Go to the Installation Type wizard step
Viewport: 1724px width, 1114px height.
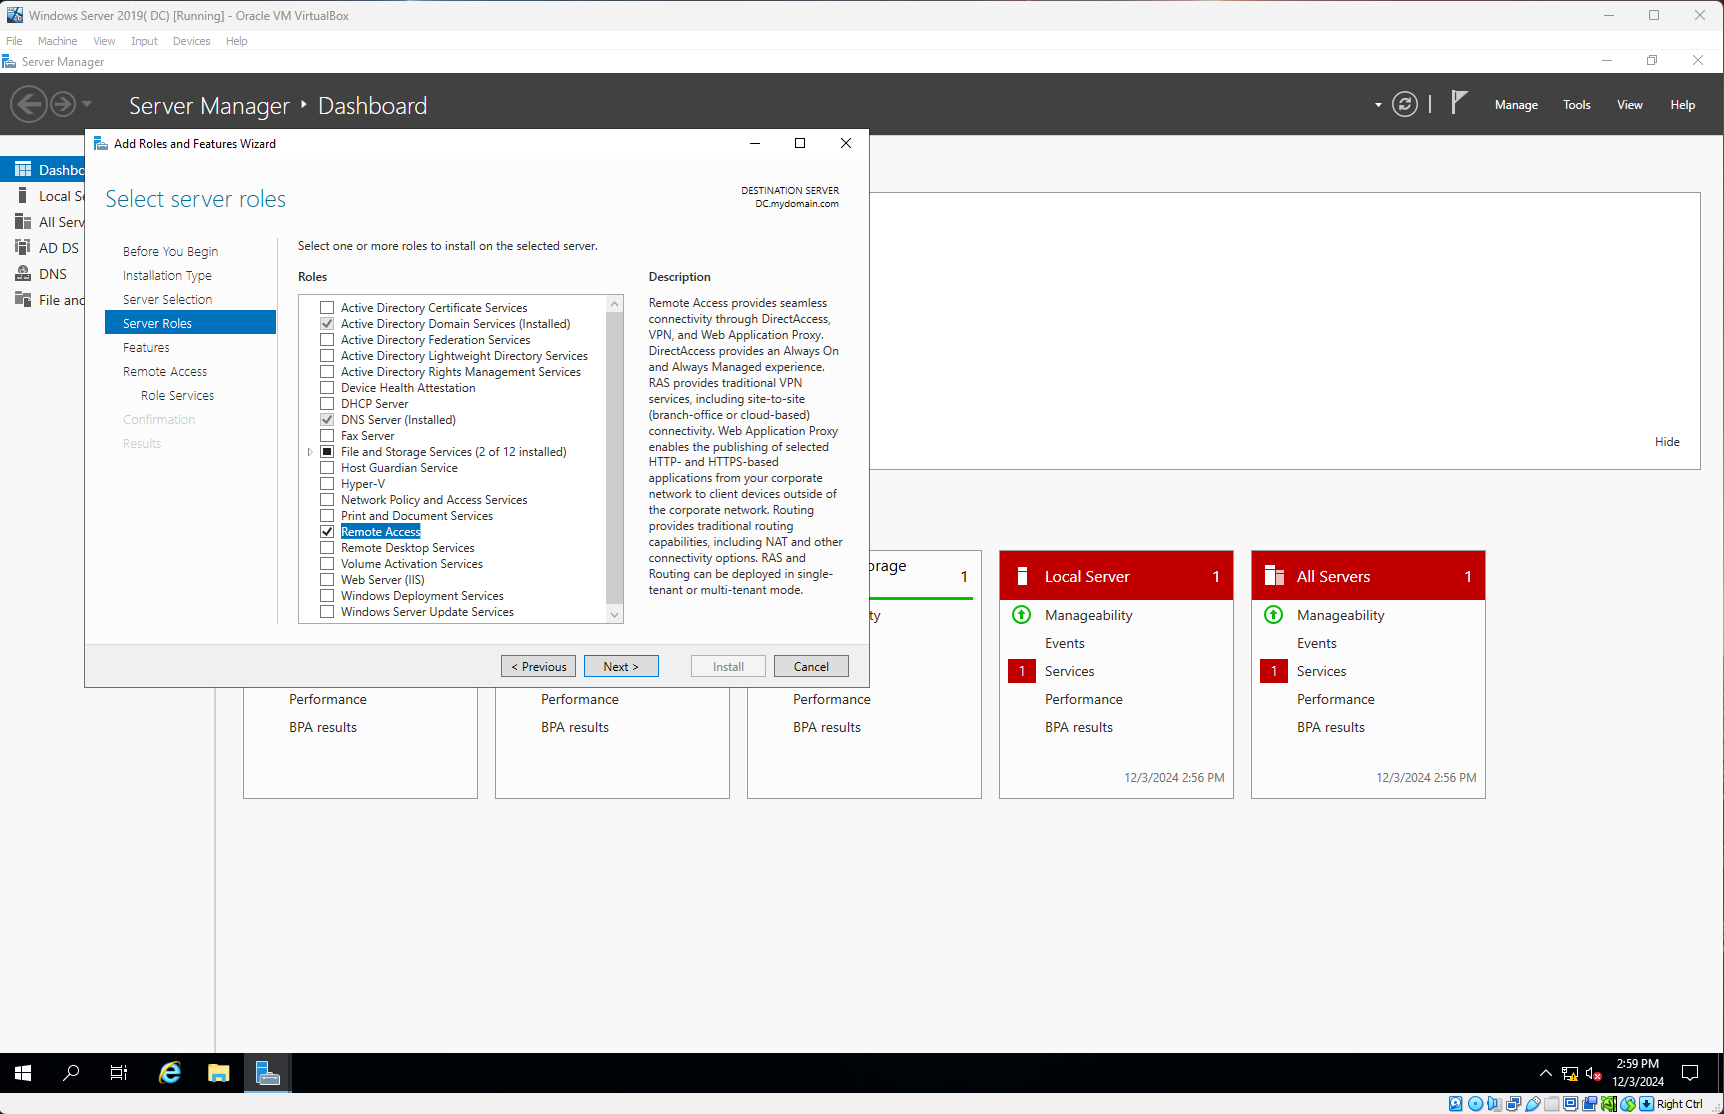(167, 276)
